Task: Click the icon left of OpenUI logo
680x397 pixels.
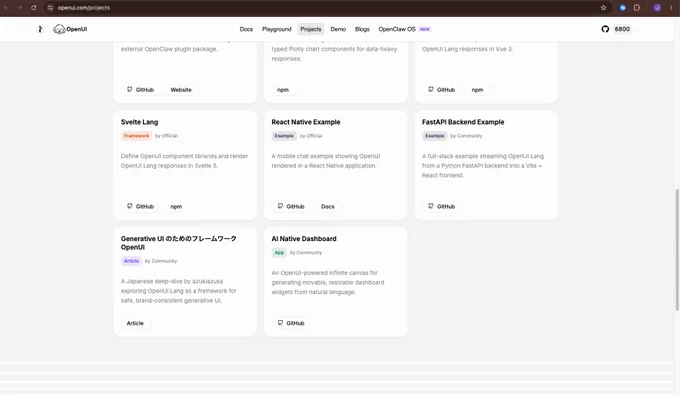Action: coord(40,29)
